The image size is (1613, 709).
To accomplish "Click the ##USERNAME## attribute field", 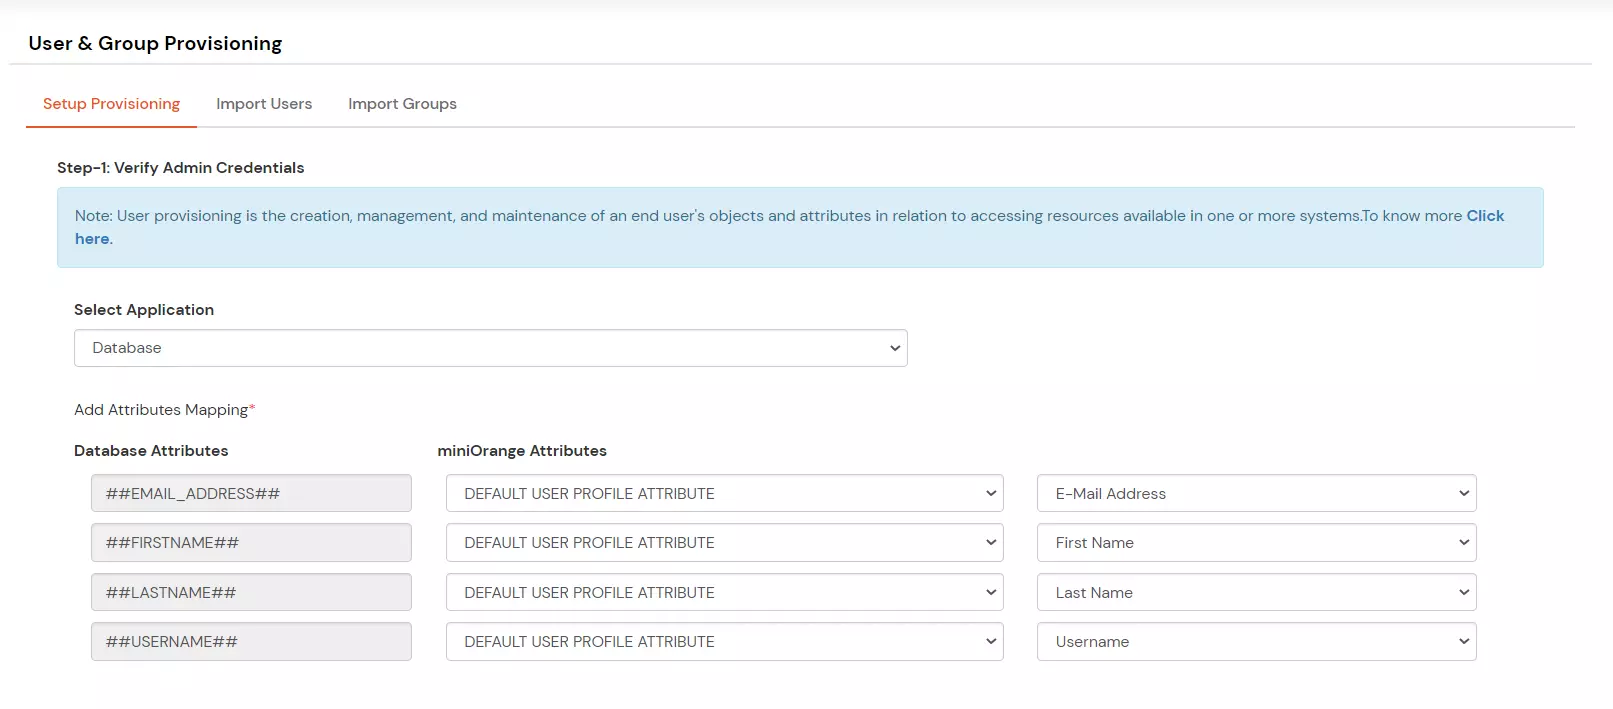I will tap(251, 641).
